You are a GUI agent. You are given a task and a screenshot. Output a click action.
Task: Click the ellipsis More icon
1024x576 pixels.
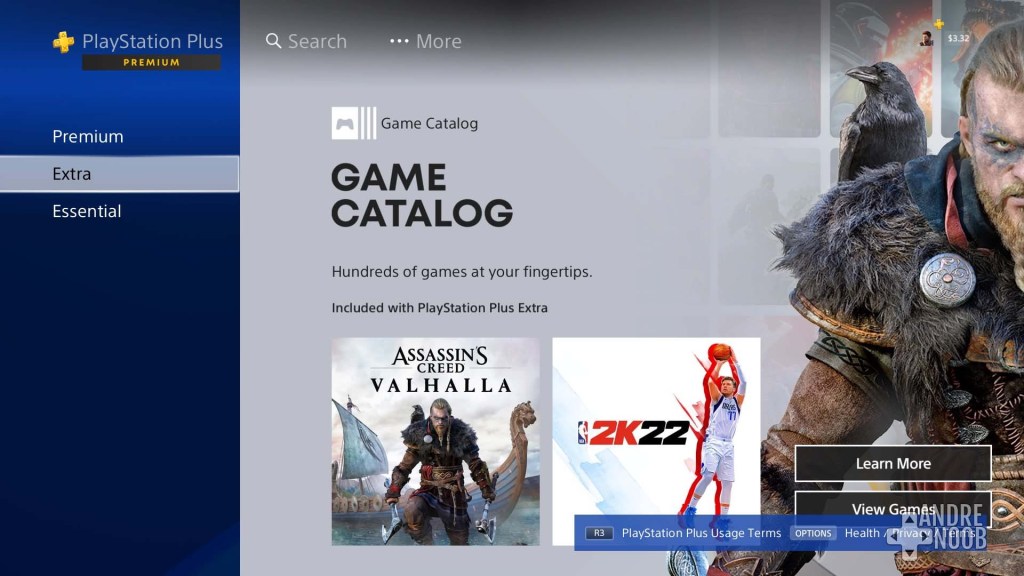[x=397, y=41]
